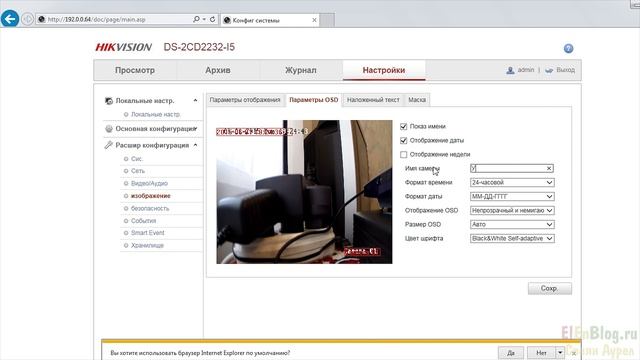The width and height of the screenshot is (640, 360).
Task: Click the browser forward arrow button
Action: click(27, 19)
